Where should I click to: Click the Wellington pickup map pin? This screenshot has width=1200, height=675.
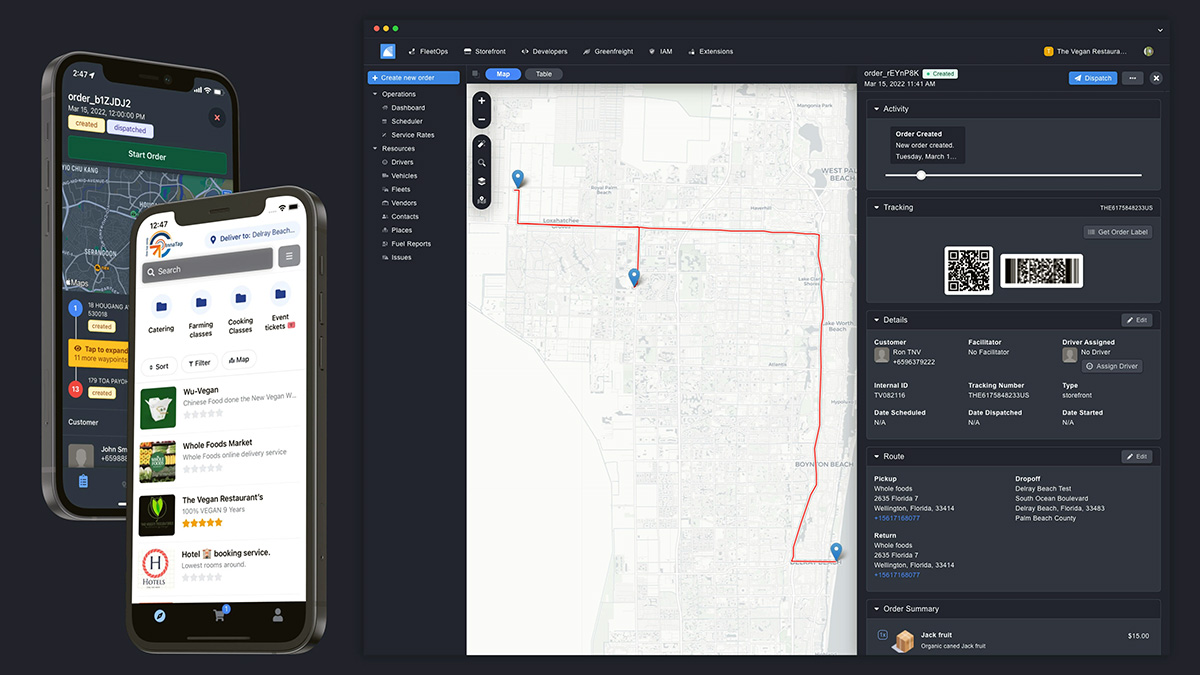point(634,277)
